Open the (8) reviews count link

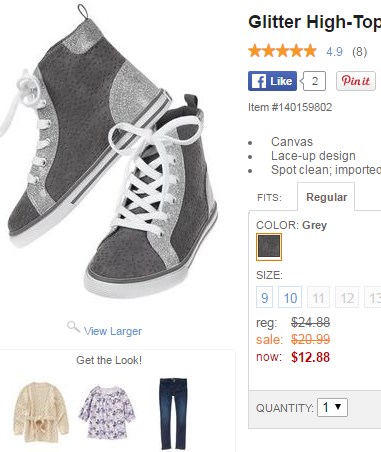(x=360, y=52)
